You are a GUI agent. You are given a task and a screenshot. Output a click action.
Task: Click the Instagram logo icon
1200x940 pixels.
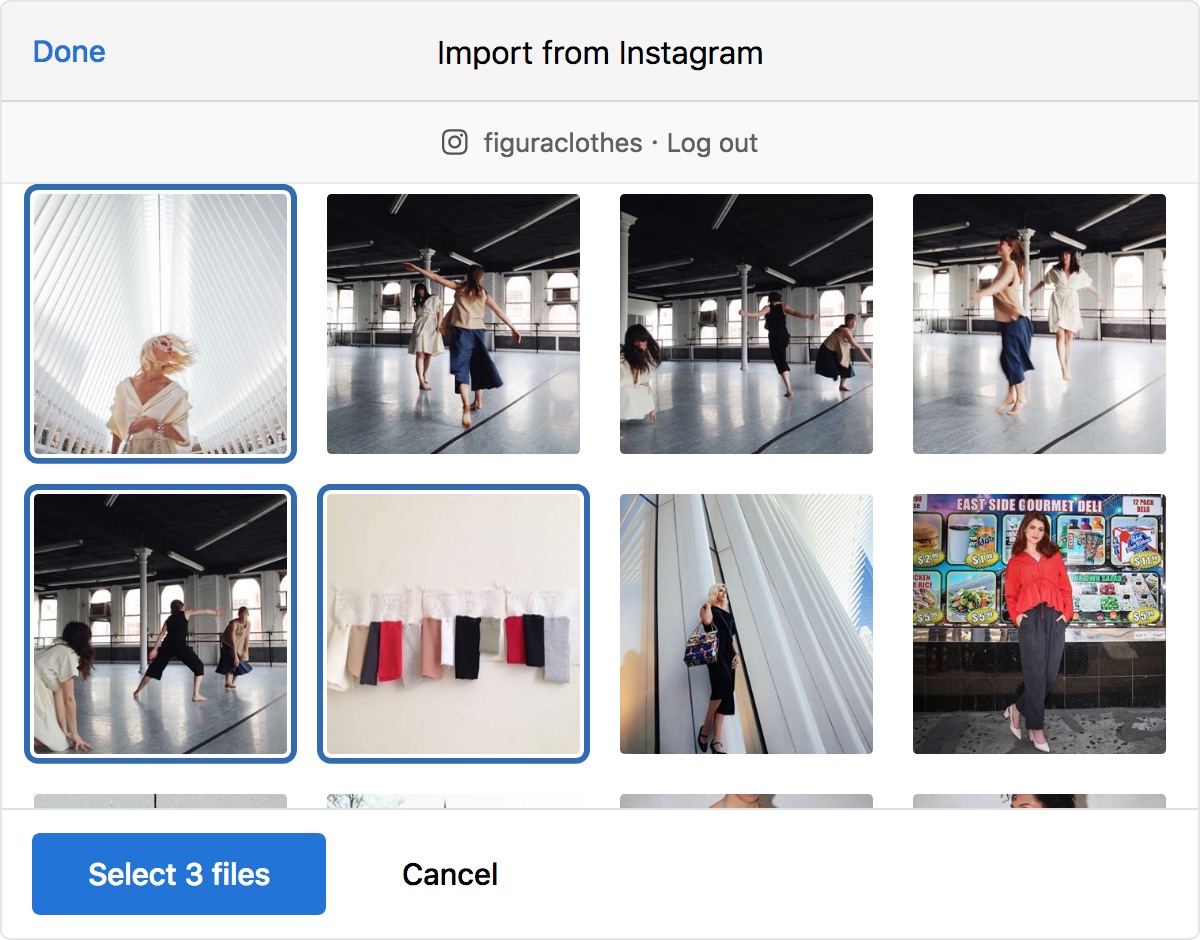[x=455, y=143]
